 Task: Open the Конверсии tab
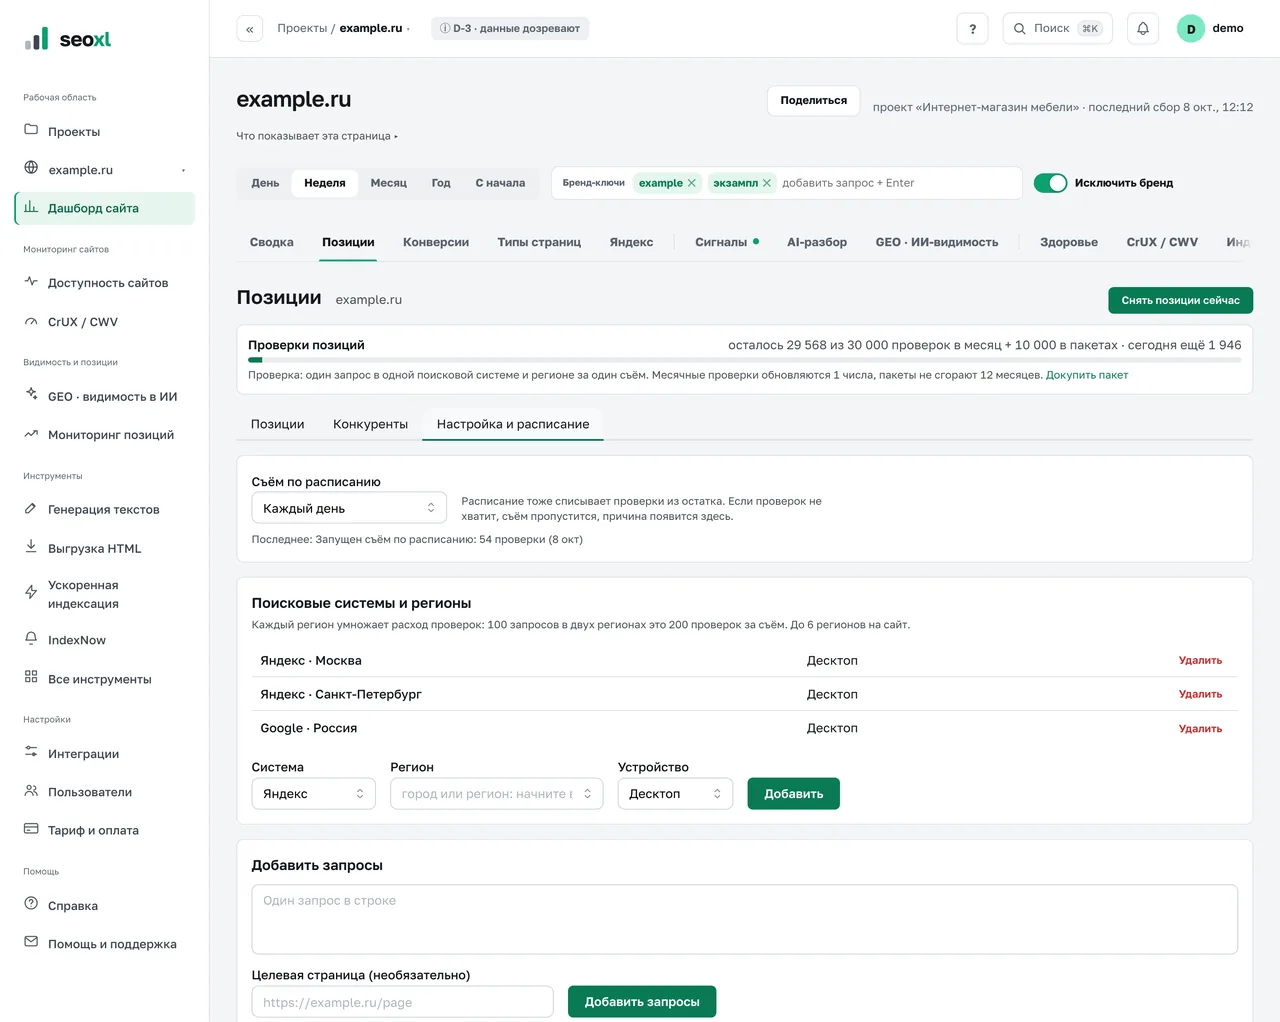pyautogui.click(x=436, y=242)
